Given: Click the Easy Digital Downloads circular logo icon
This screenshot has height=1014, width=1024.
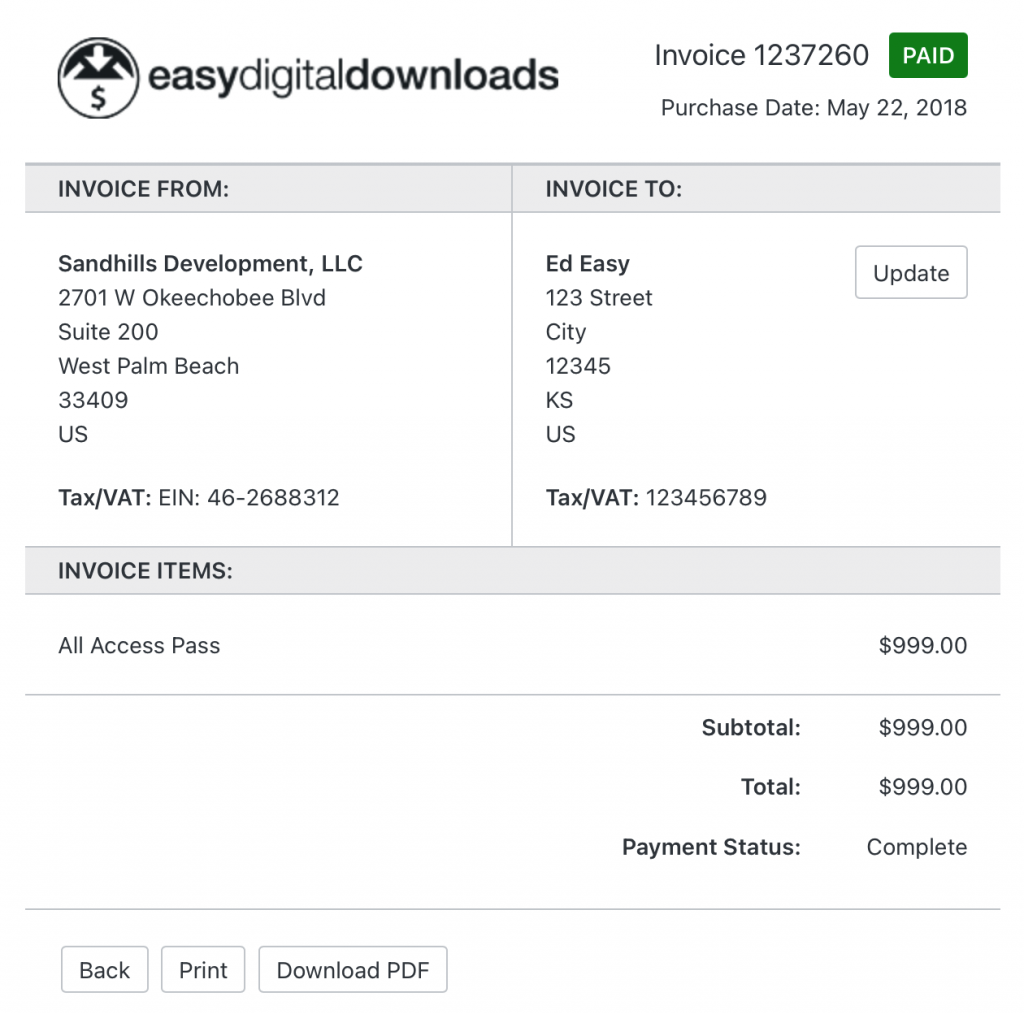Looking at the screenshot, I should (98, 78).
